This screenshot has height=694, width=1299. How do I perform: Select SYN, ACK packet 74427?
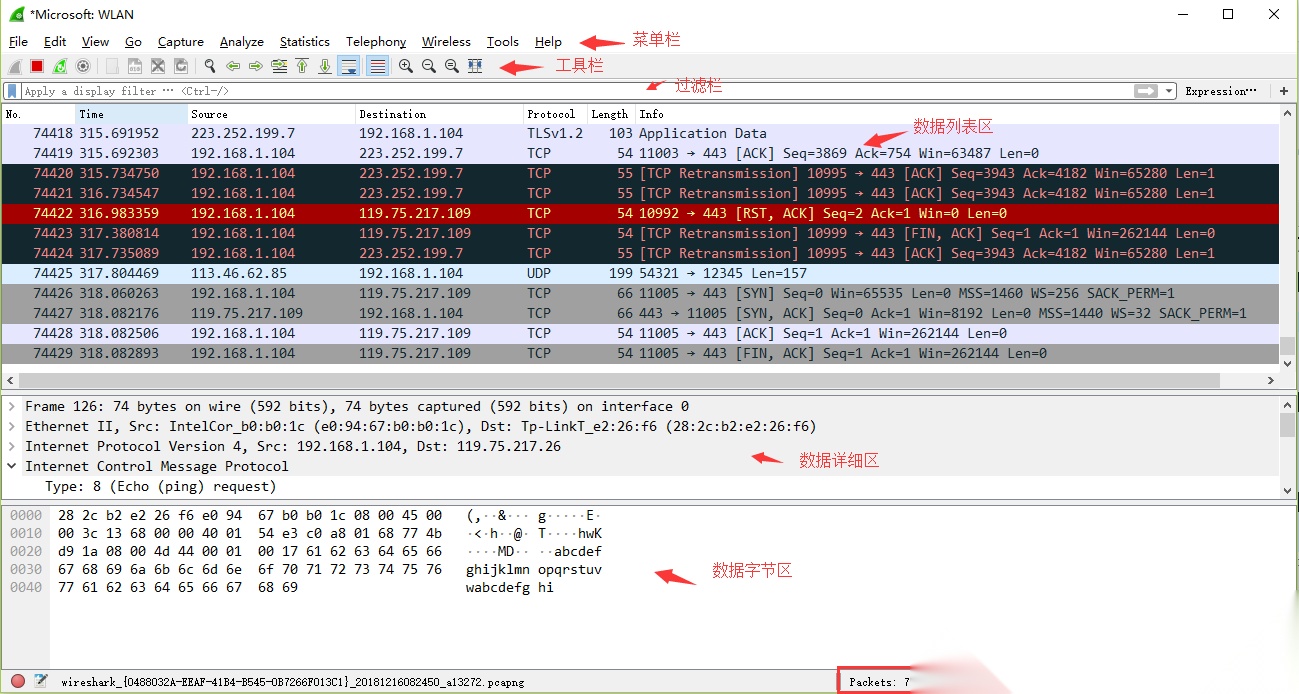tap(640, 313)
